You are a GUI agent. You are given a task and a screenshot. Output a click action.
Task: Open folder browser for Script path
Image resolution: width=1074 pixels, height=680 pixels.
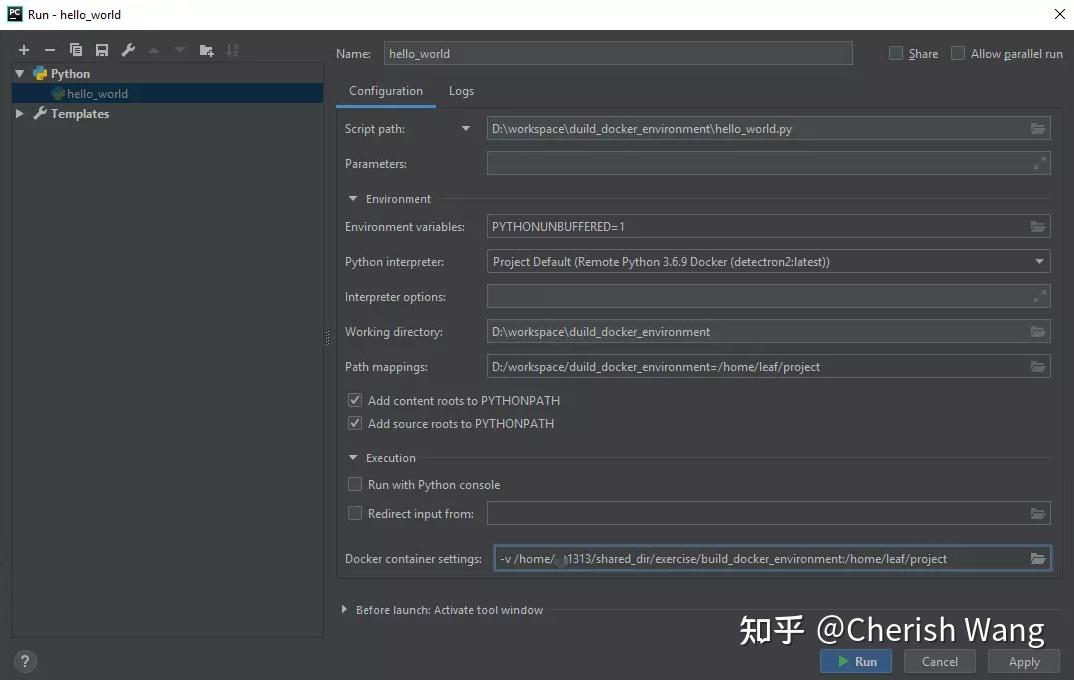click(1038, 128)
